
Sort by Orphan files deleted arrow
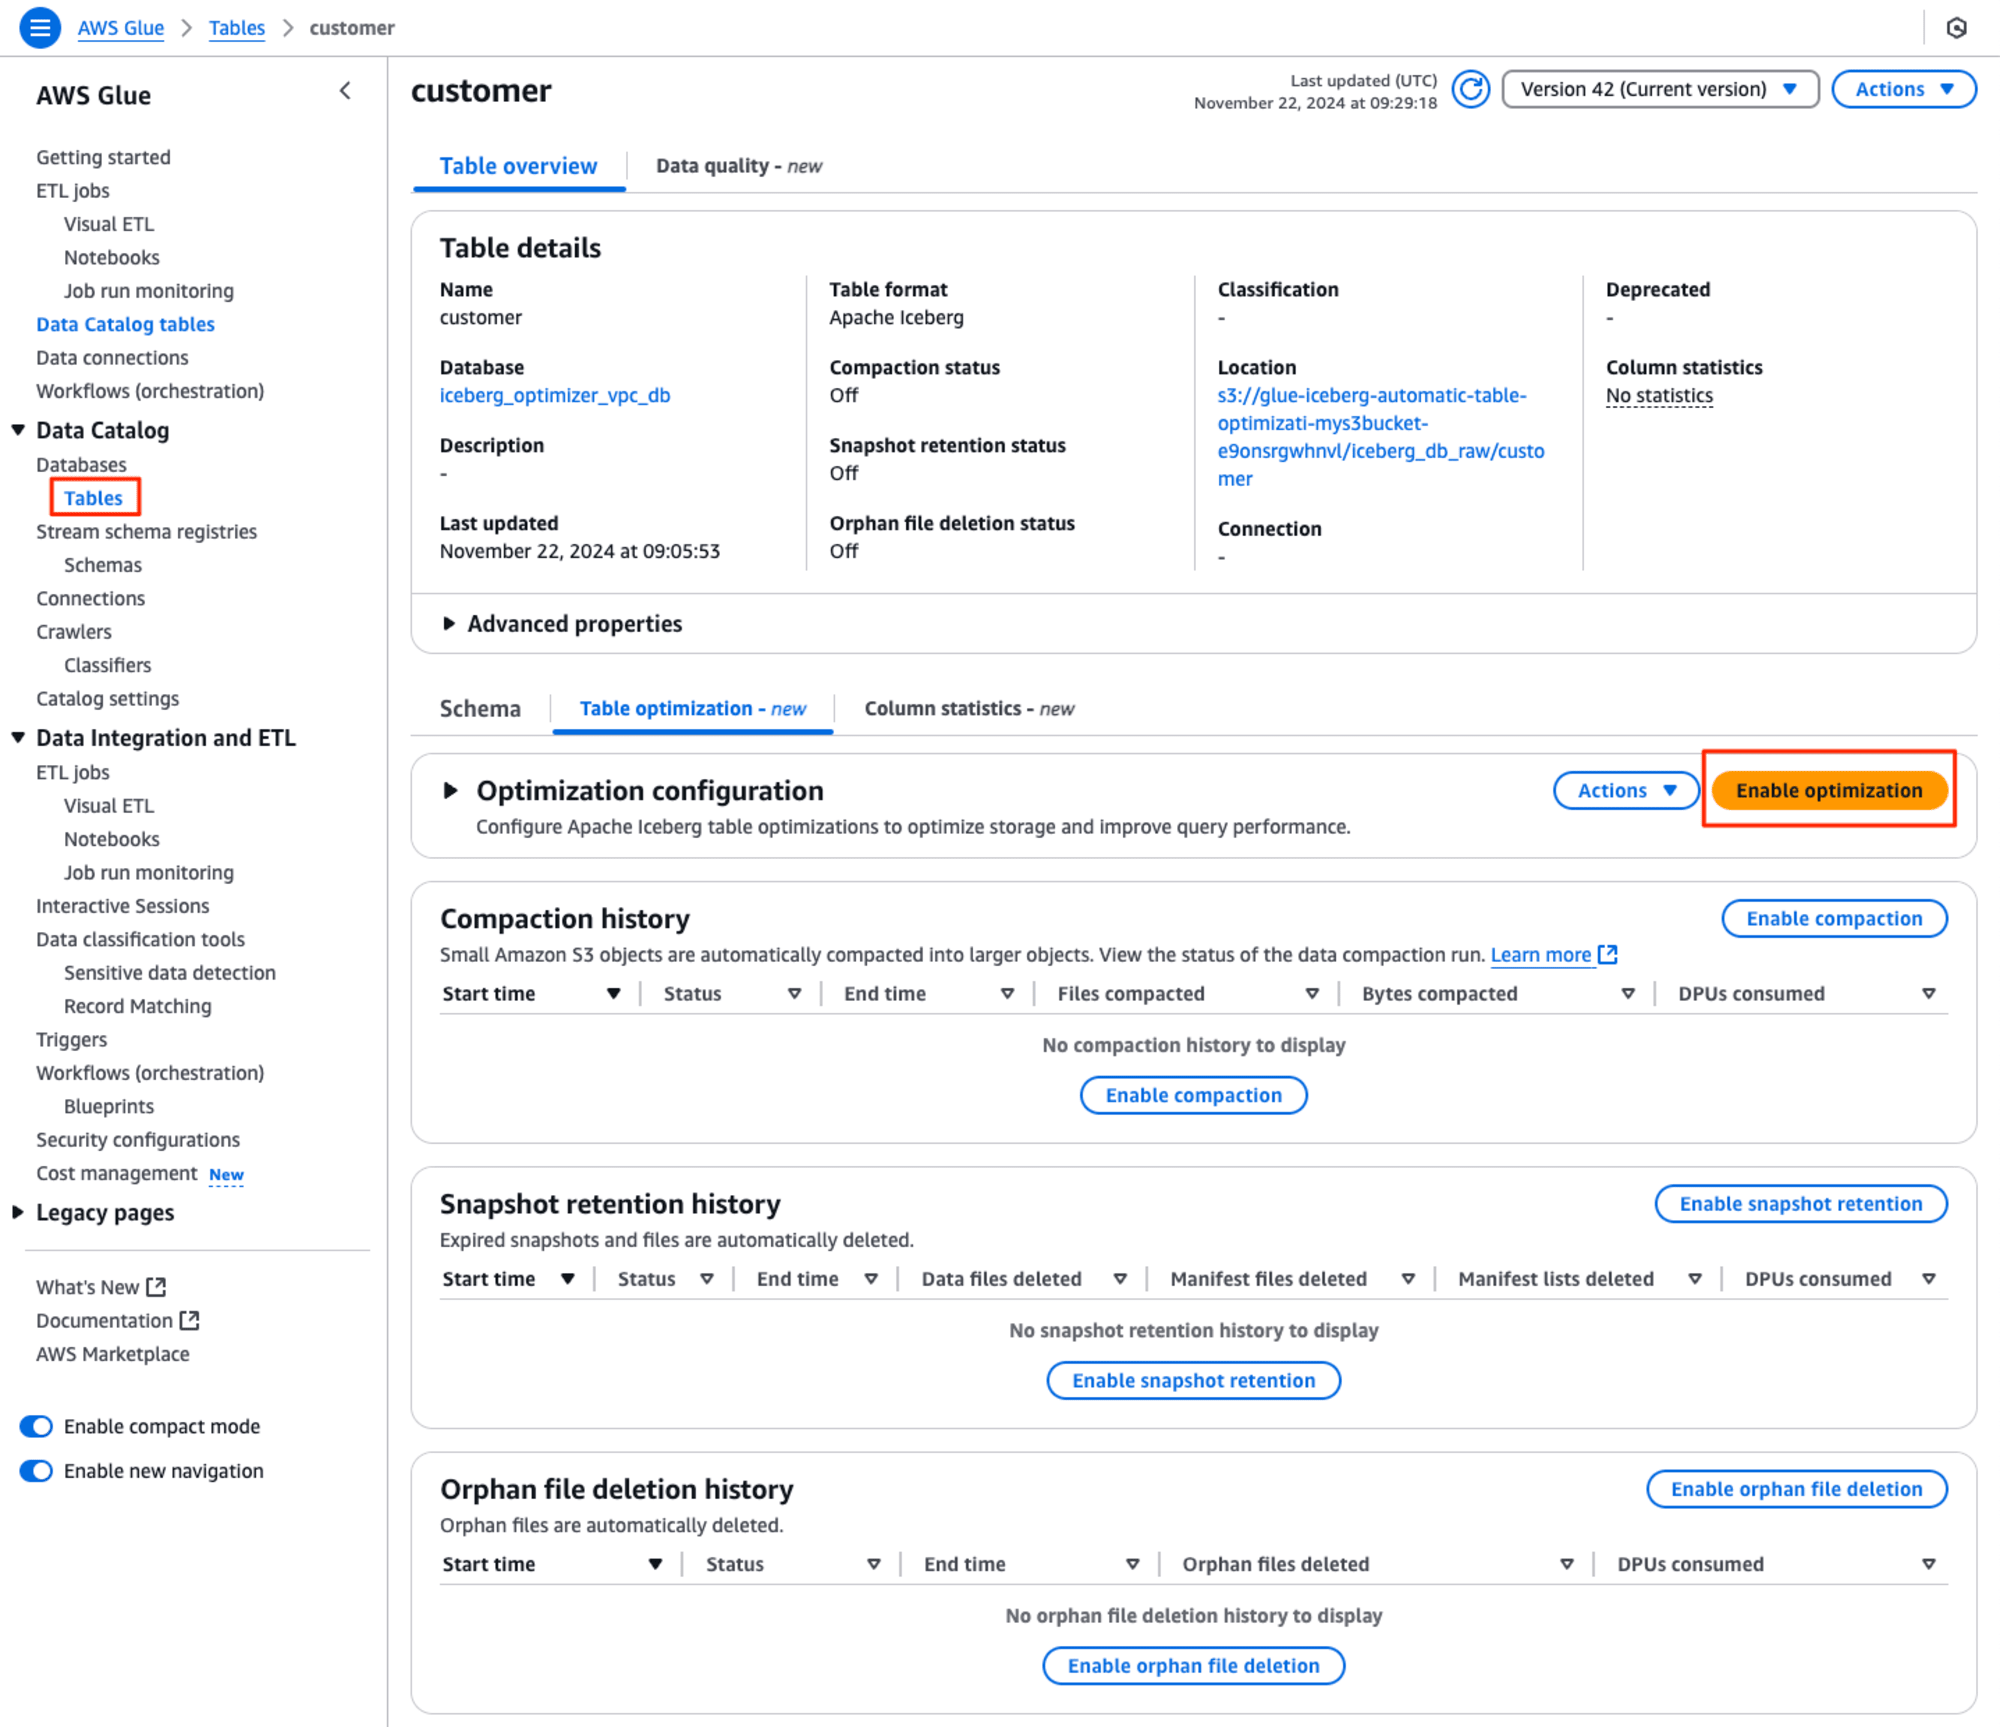[1567, 1563]
